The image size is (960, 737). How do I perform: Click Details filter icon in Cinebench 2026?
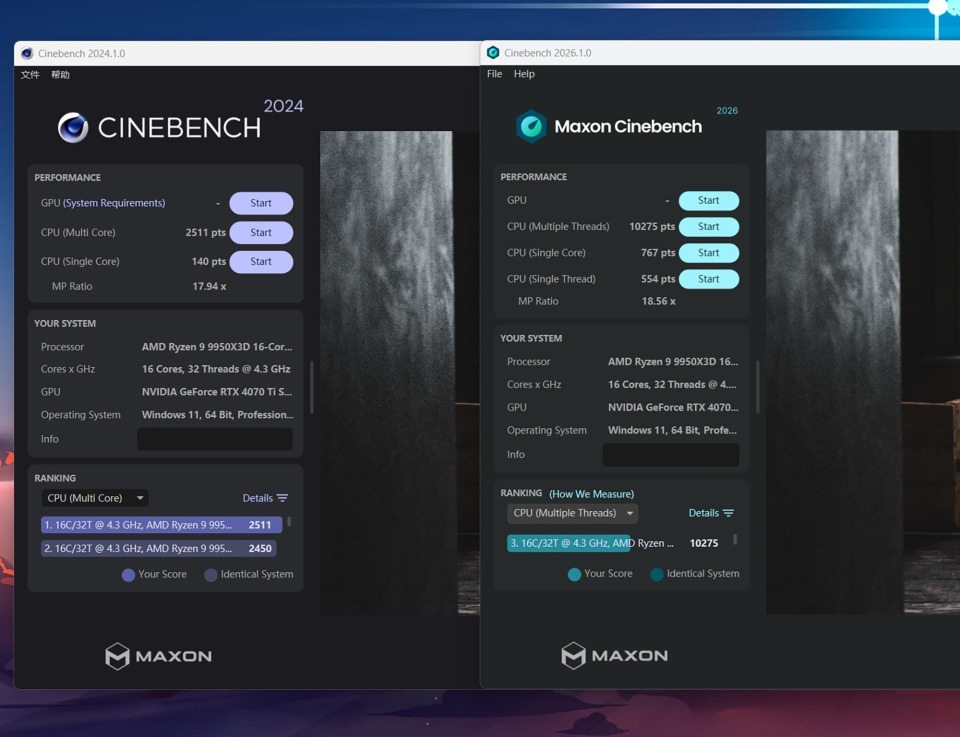729,513
